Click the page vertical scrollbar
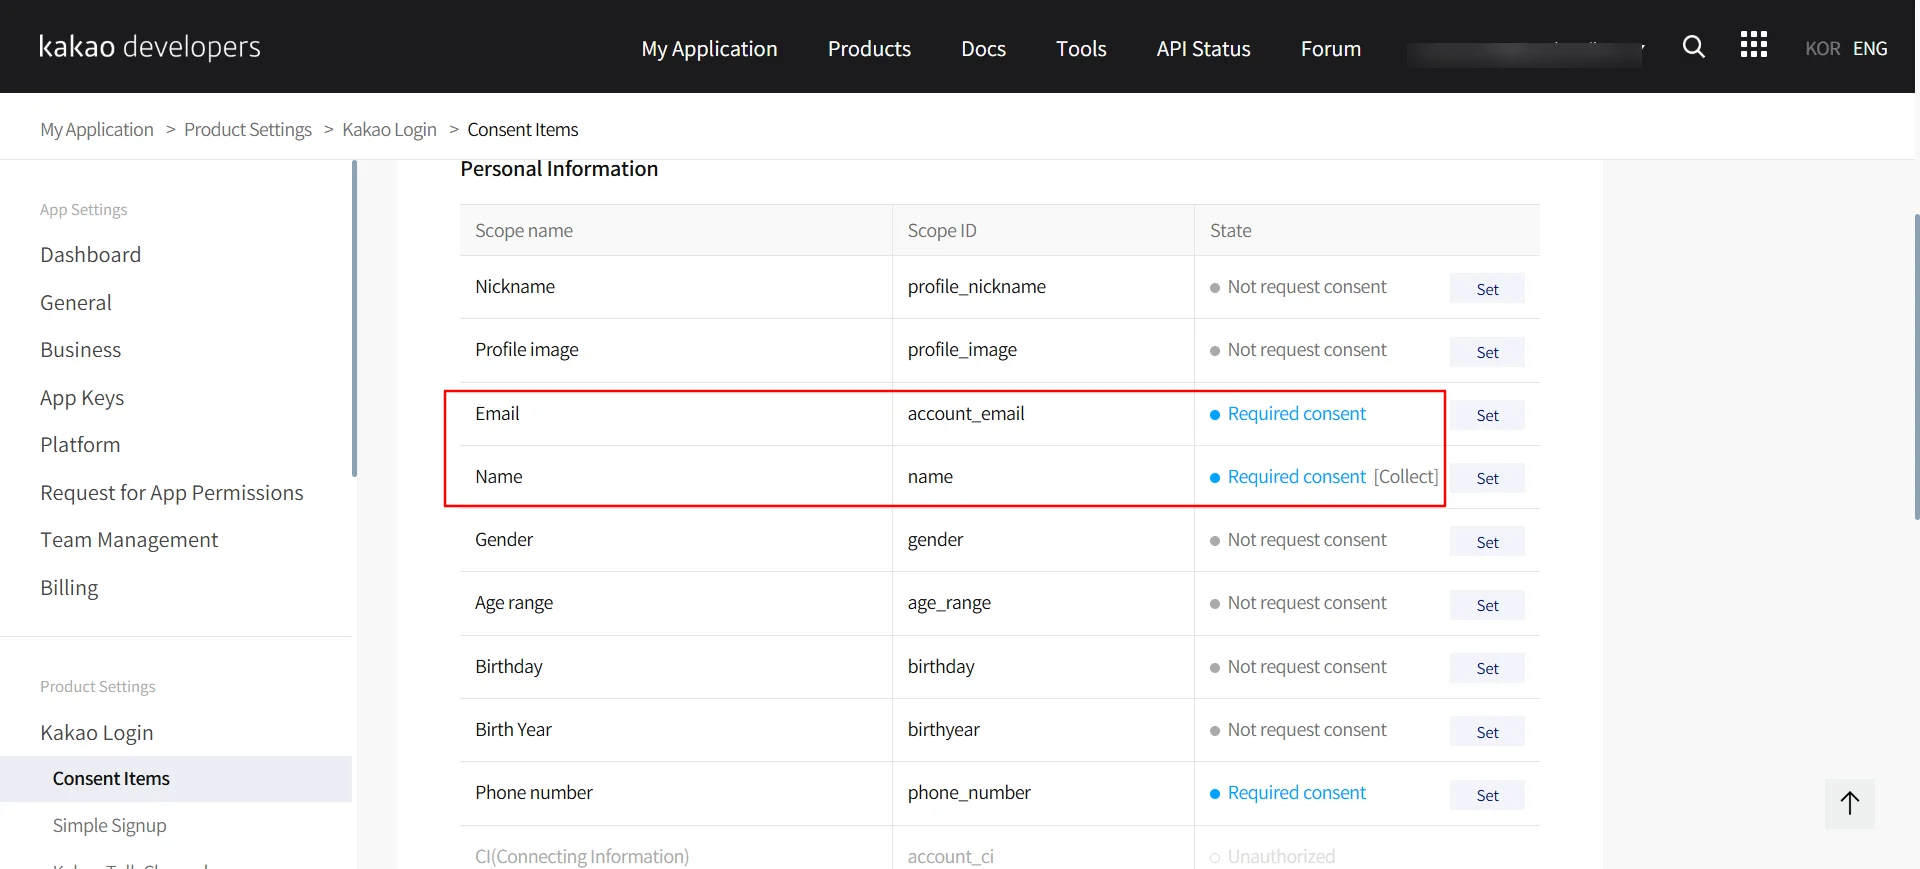This screenshot has width=1920, height=869. pos(1916,366)
